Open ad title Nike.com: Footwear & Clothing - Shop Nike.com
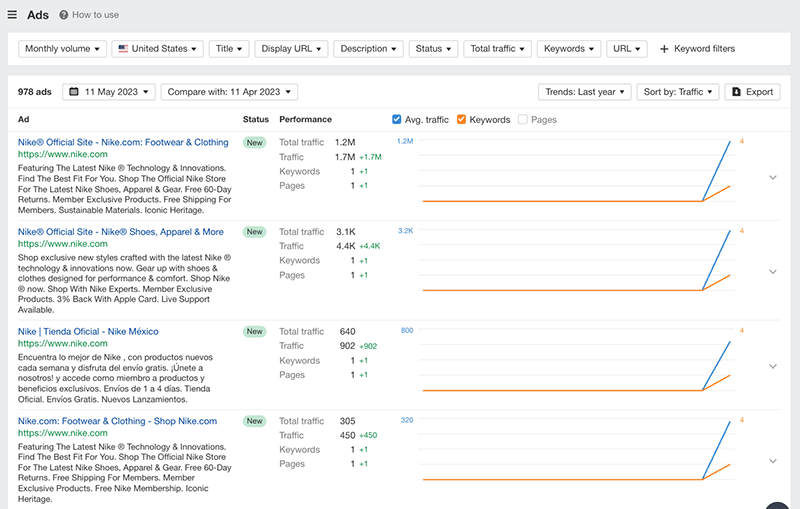This screenshot has height=509, width=800. [x=117, y=421]
